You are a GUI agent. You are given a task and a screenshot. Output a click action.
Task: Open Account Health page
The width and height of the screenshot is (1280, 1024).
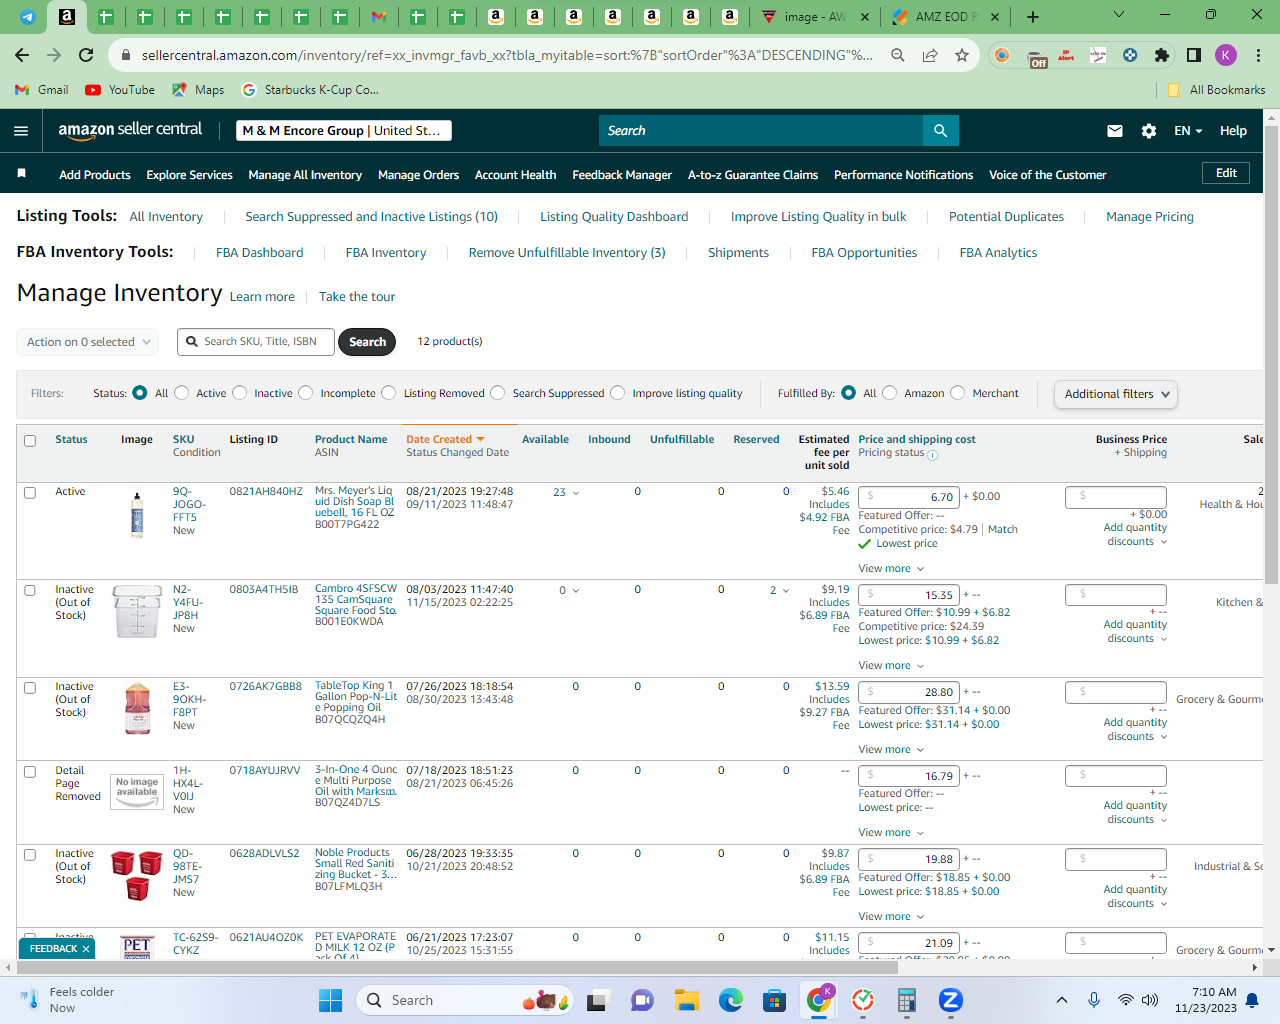click(515, 175)
